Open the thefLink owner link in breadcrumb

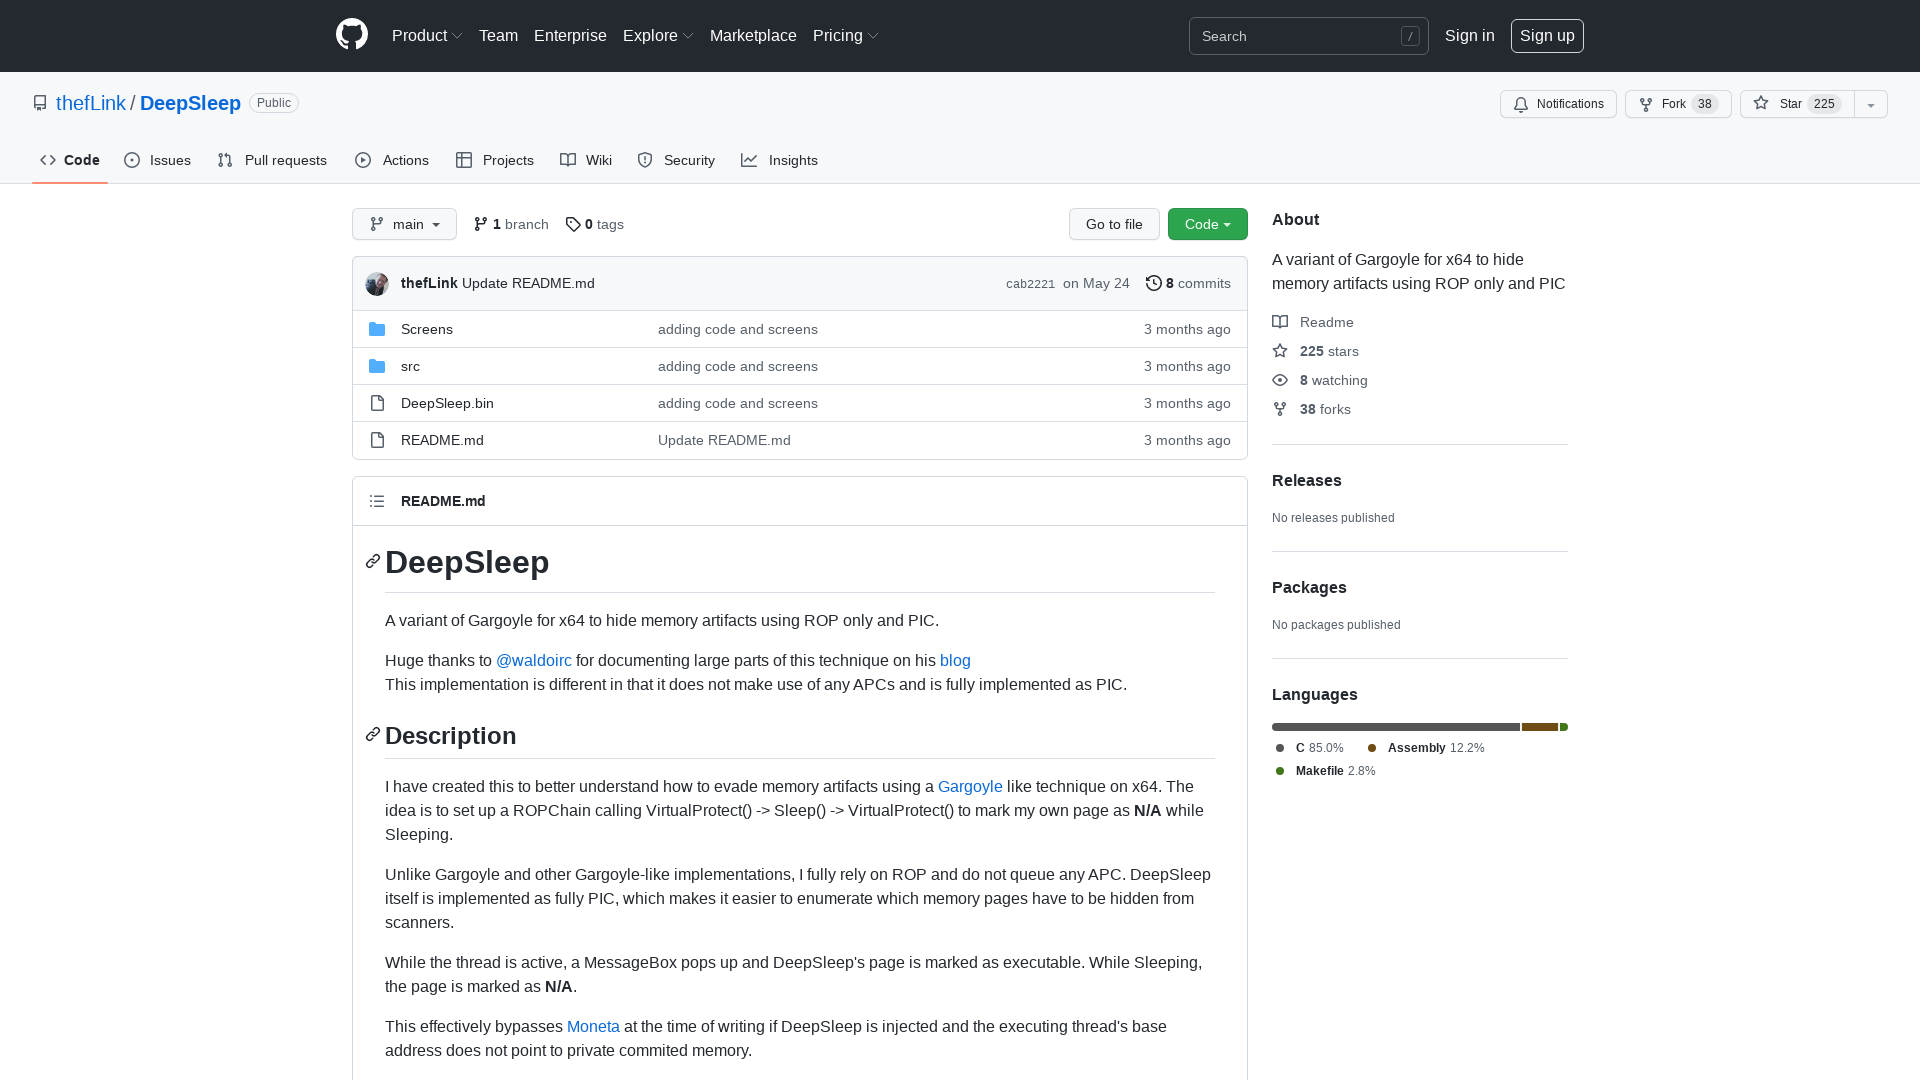pos(91,103)
